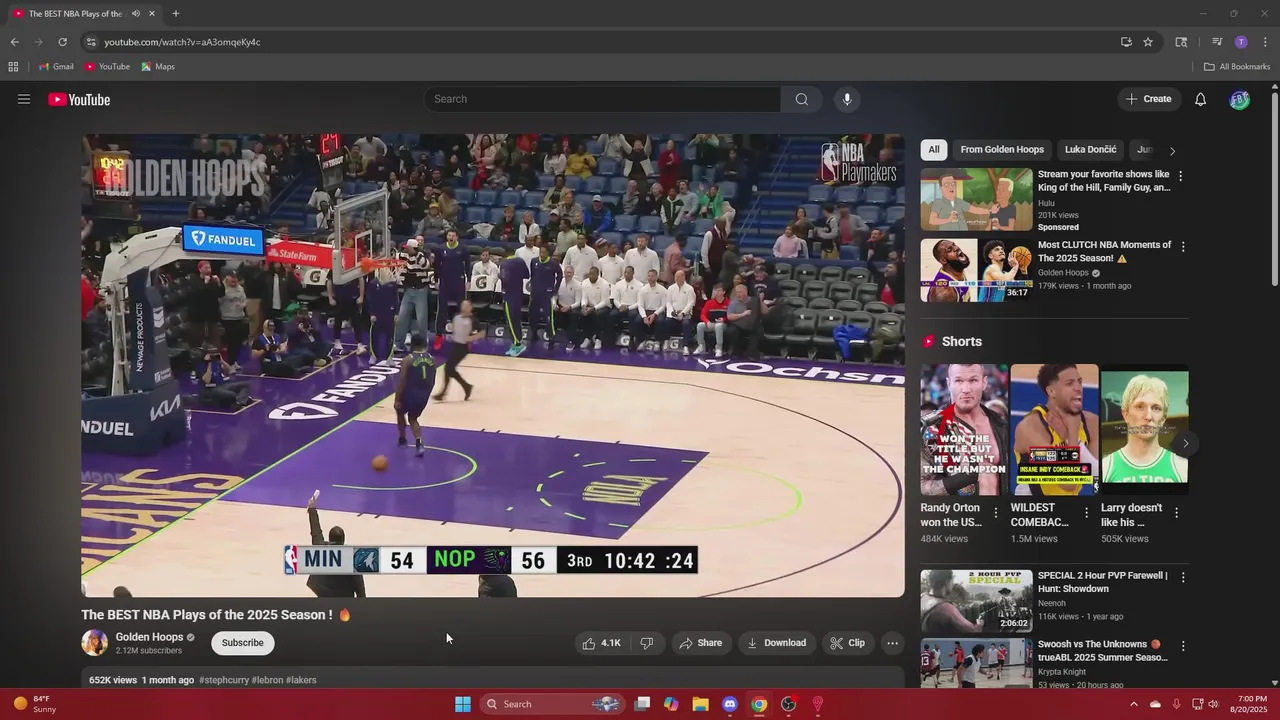
Task: Go back to previous page
Action: (14, 42)
